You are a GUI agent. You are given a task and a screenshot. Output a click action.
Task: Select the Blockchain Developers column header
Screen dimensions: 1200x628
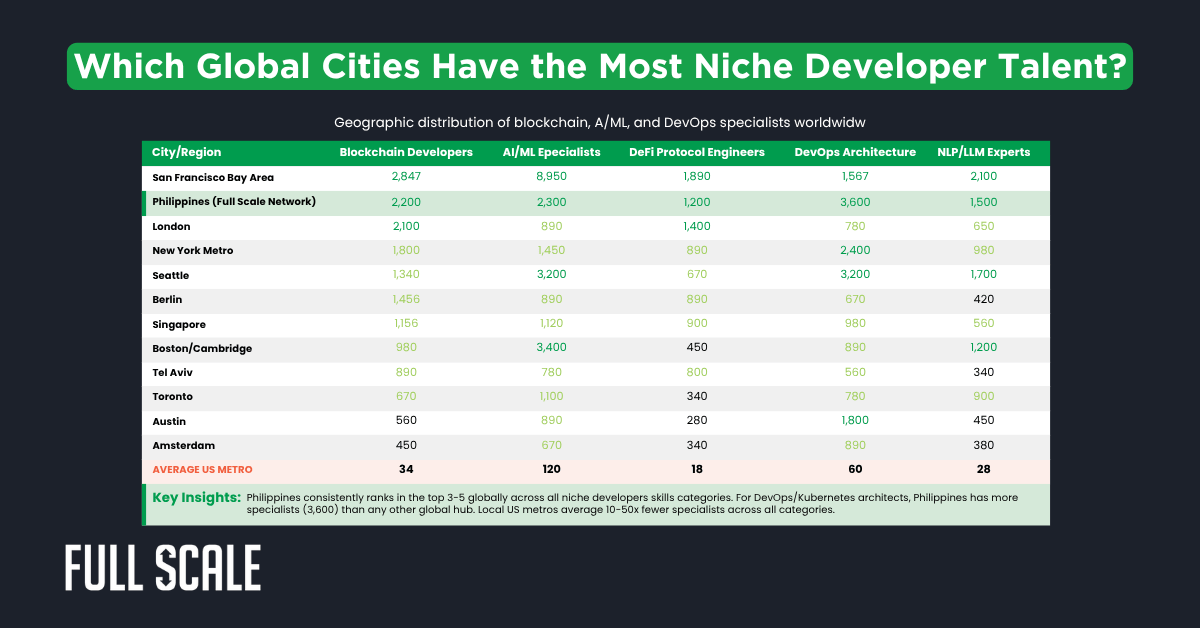point(406,153)
